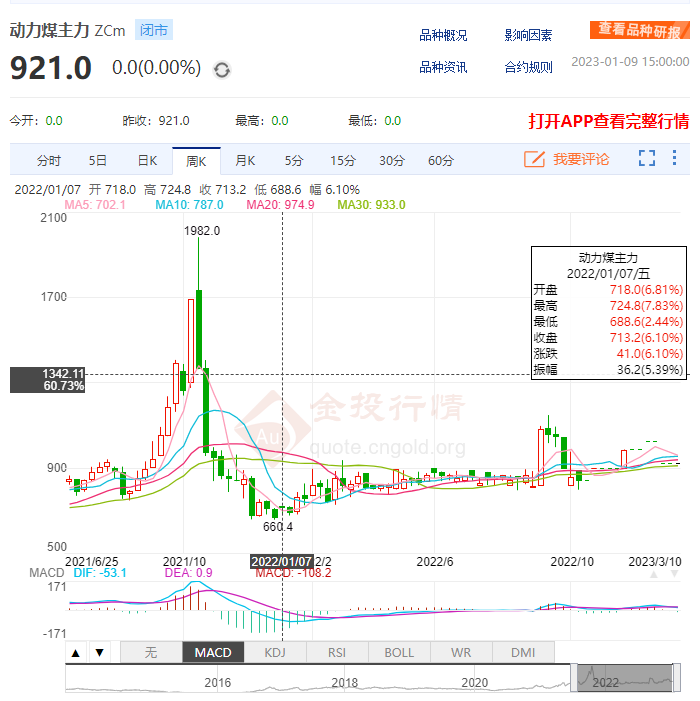Click 2018 on the overview timeline
Image resolution: width=700 pixels, height=701 pixels.
tap(345, 683)
